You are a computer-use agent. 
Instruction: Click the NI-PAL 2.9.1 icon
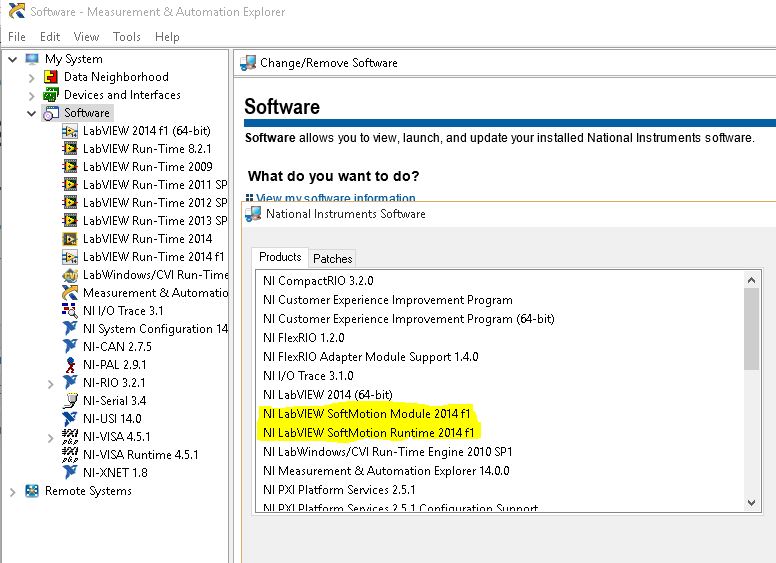click(71, 365)
